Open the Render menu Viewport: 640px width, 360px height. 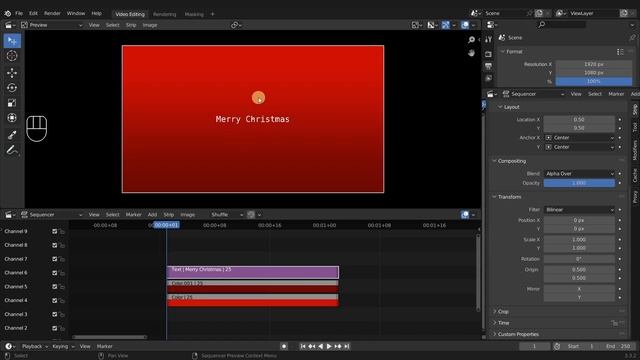(x=52, y=13)
